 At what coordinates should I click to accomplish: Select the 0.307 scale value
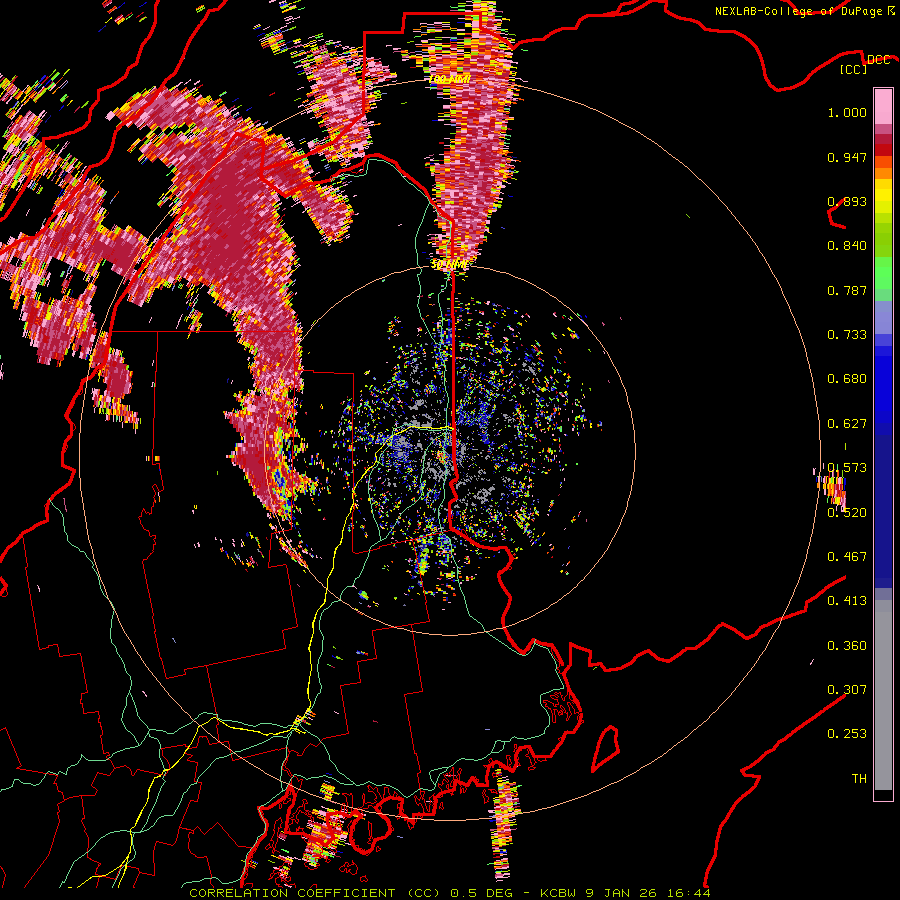847,689
